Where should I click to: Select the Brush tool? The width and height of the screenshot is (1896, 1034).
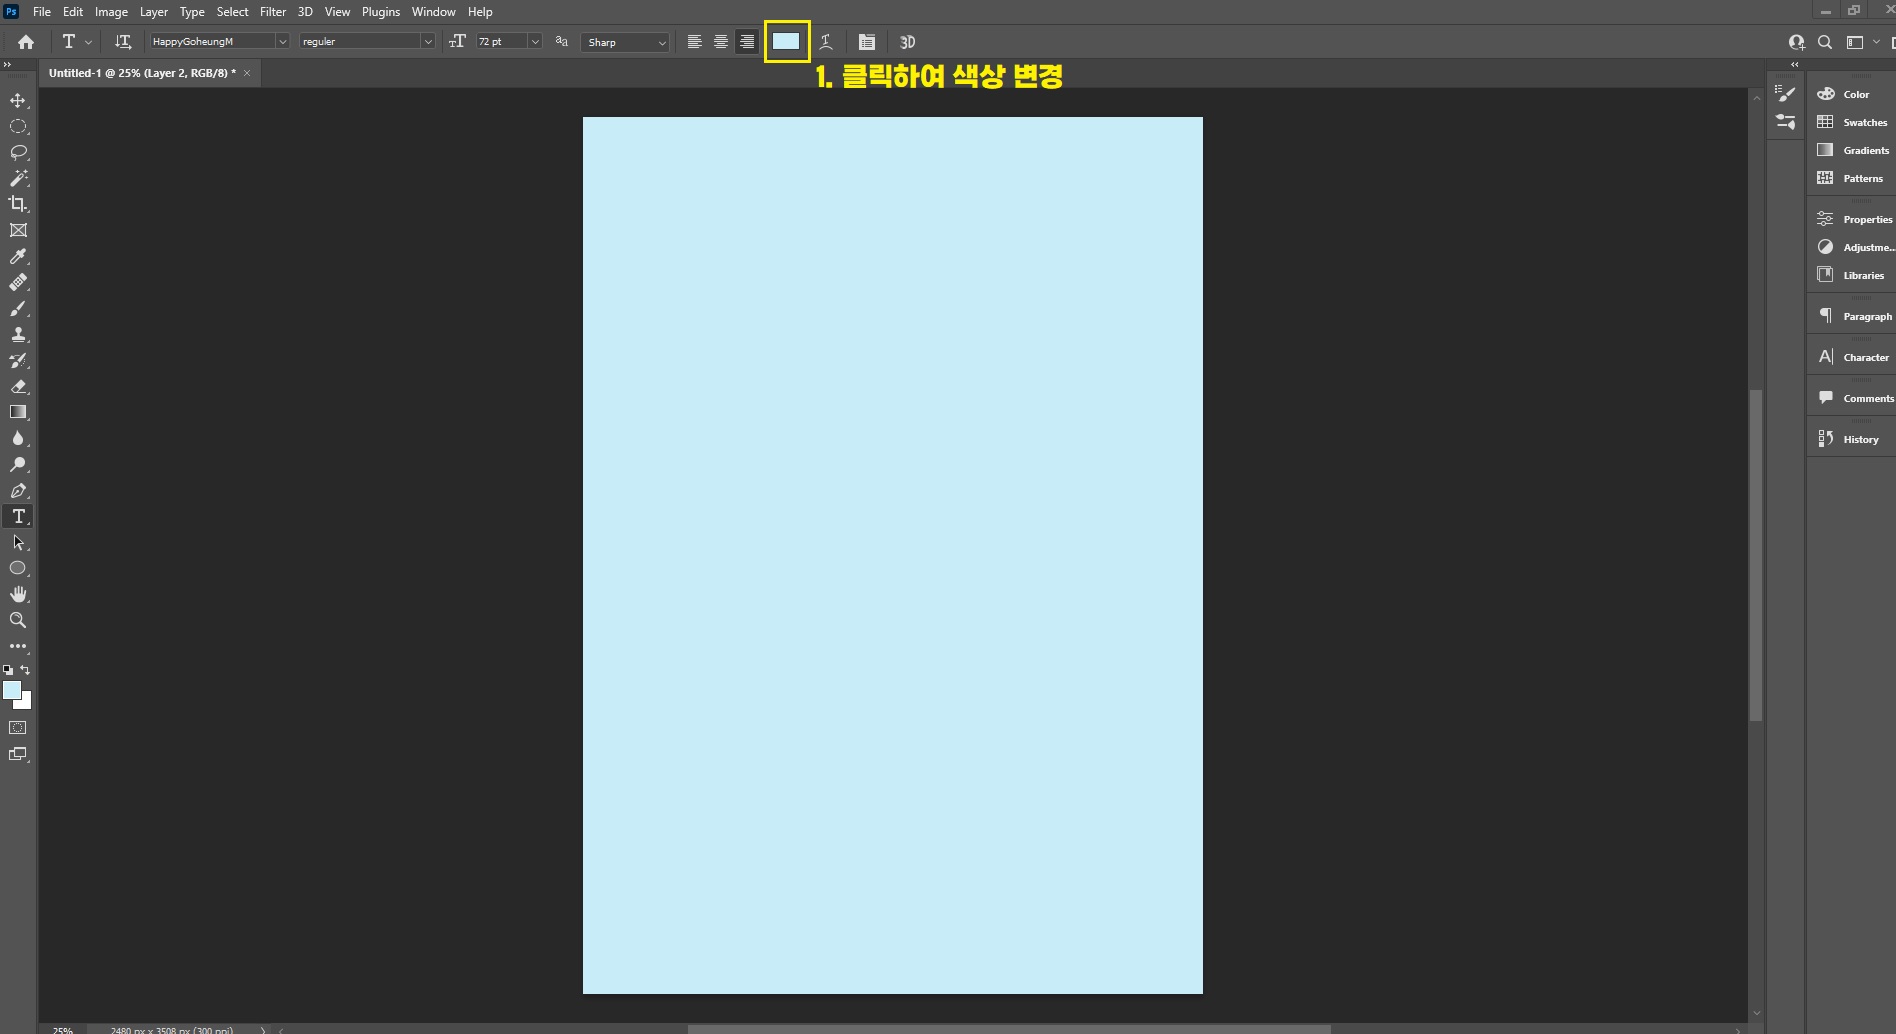tap(18, 308)
